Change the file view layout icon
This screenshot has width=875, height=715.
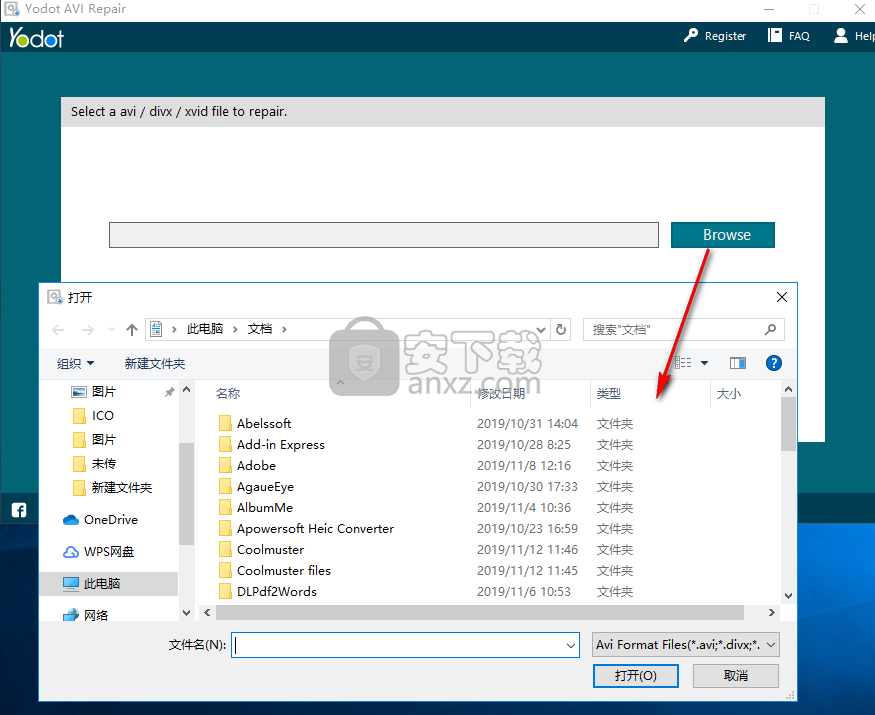[683, 363]
